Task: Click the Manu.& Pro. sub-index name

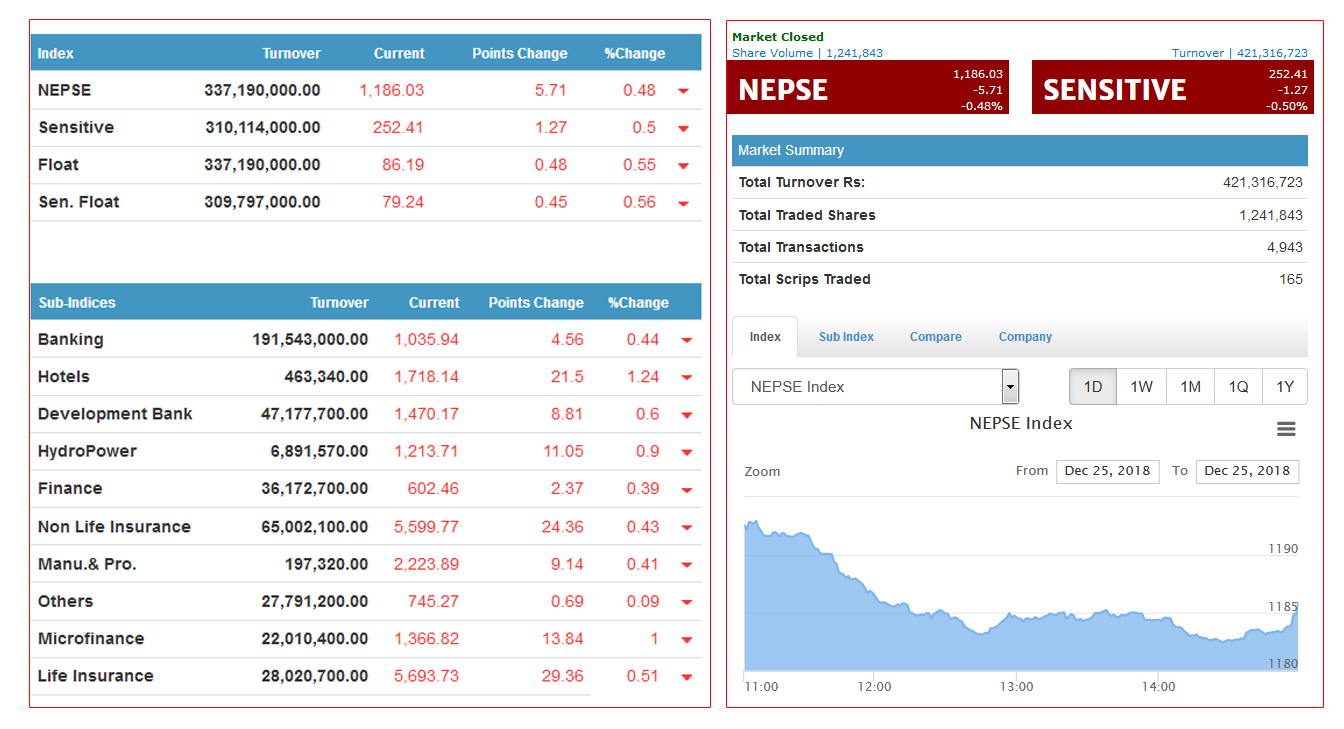Action: tap(87, 564)
